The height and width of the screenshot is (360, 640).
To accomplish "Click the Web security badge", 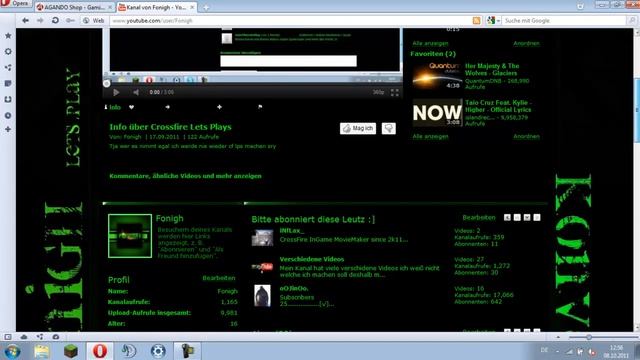I will click(x=94, y=20).
